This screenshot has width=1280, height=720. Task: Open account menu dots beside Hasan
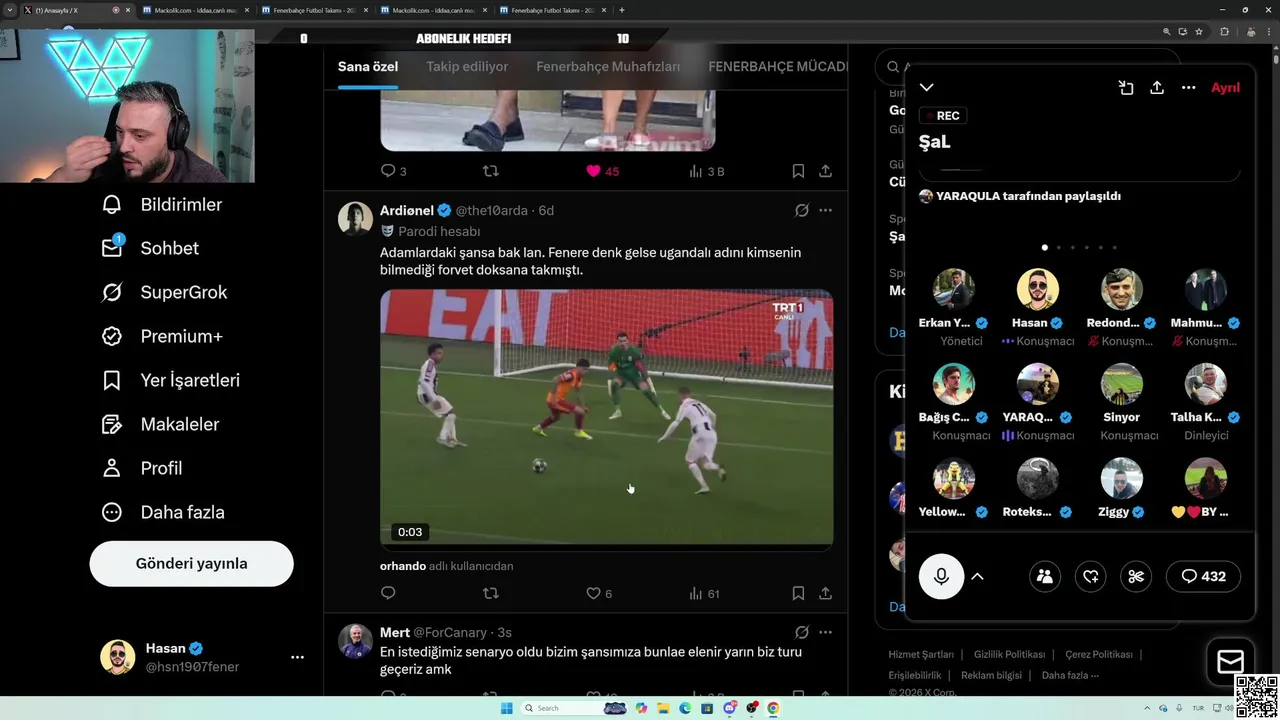coord(297,657)
